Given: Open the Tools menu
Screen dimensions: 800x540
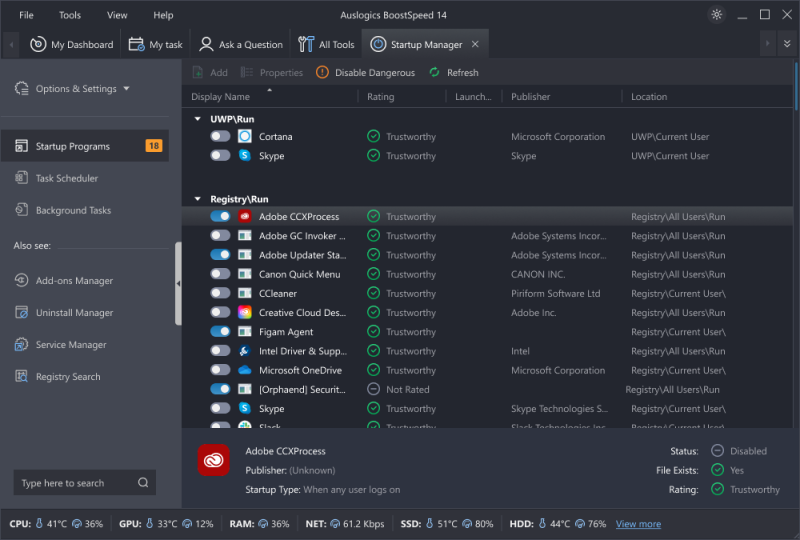Looking at the screenshot, I should 69,15.
